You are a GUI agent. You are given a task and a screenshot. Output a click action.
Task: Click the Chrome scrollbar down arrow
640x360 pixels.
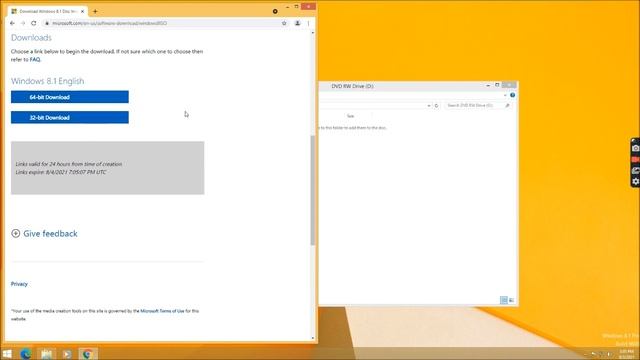click(x=313, y=338)
